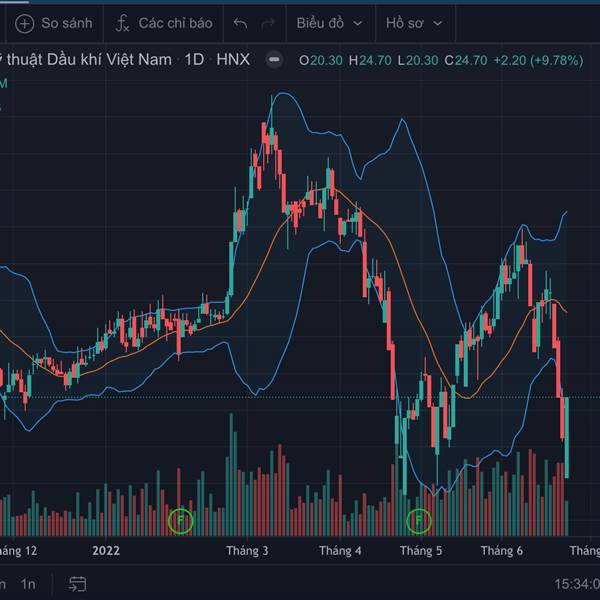
Task: Click the HNX exchange label
Action: coord(233,60)
